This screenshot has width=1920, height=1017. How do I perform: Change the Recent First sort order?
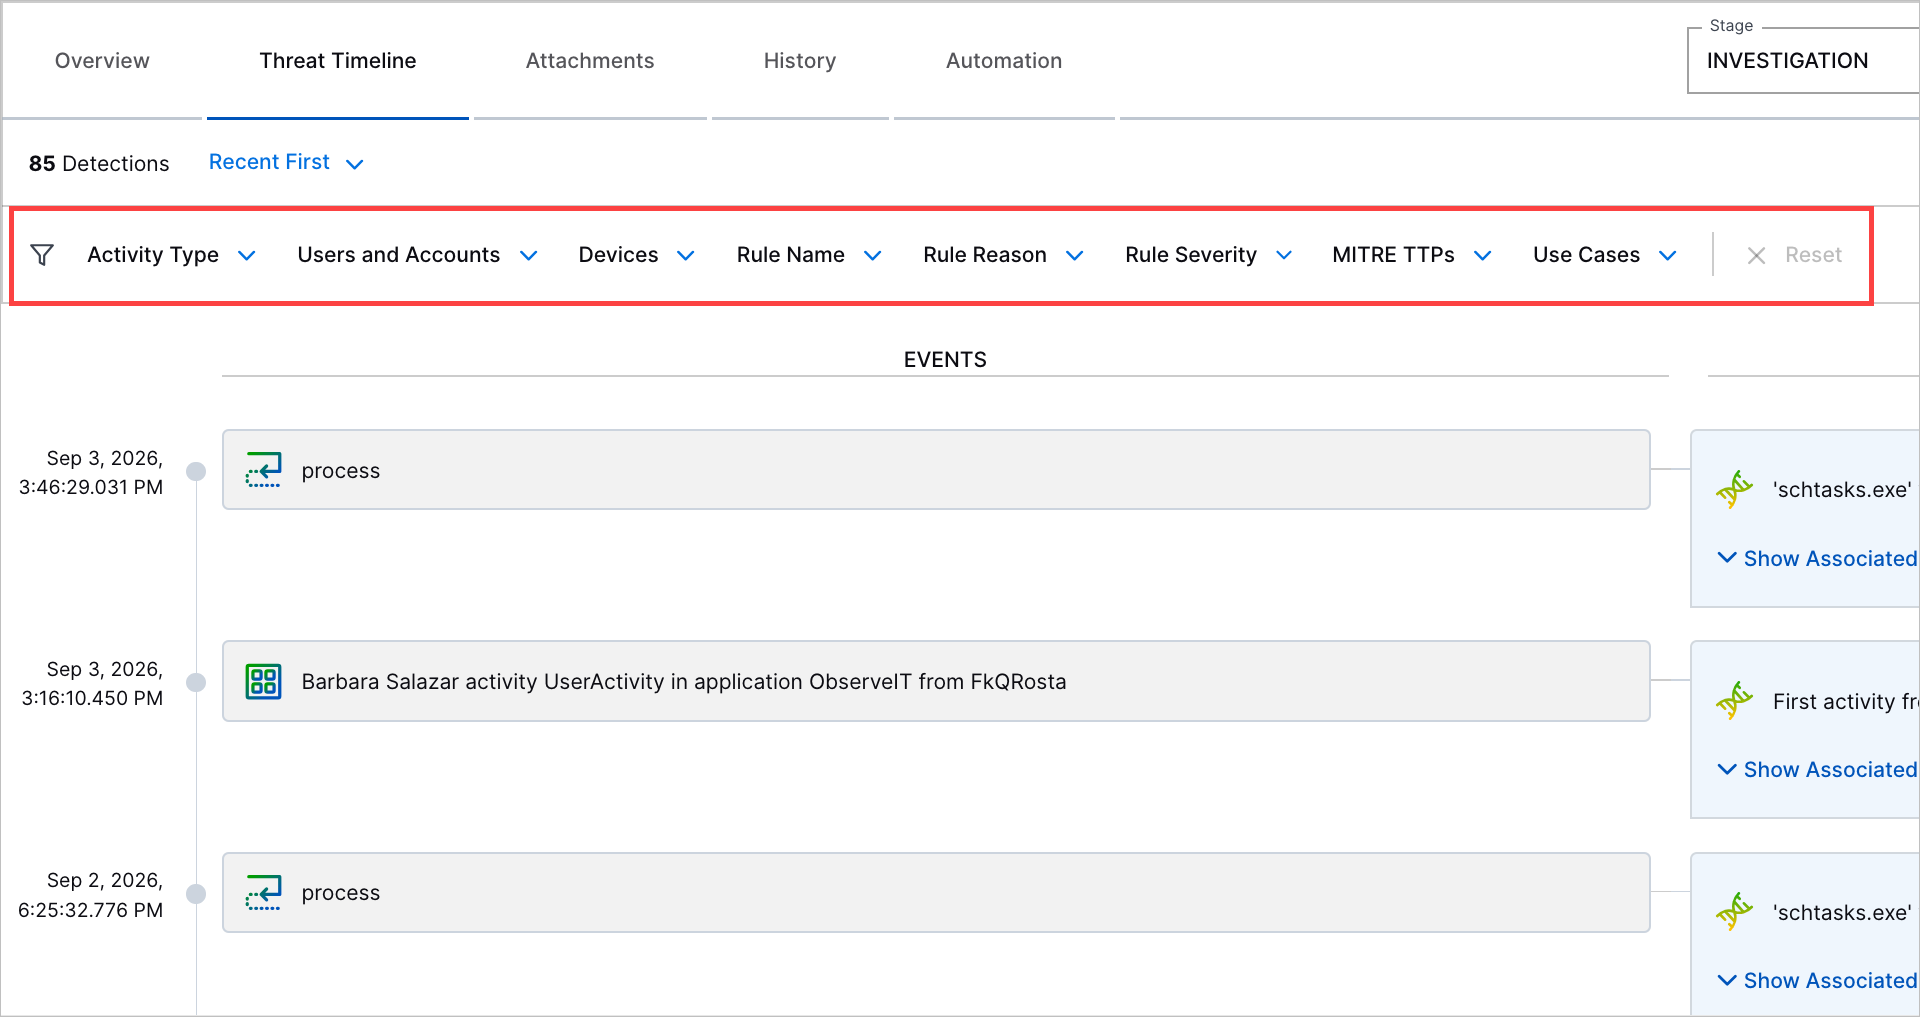coord(286,162)
